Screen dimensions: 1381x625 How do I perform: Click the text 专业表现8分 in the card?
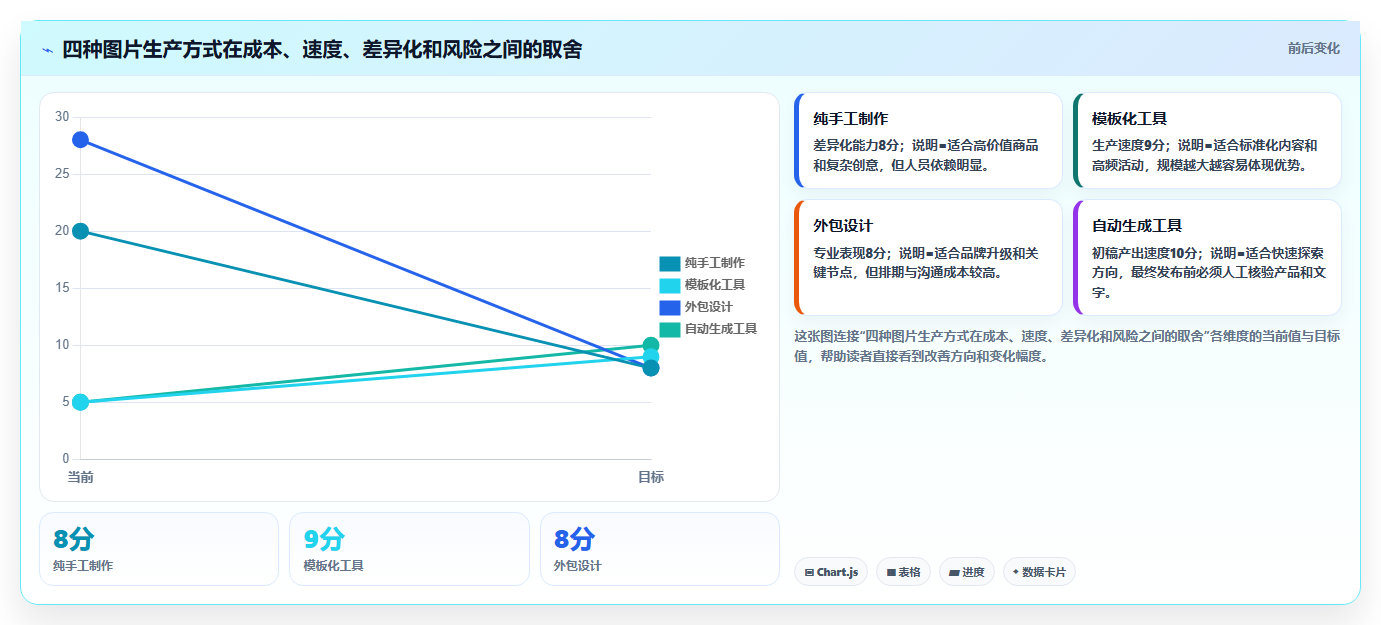coord(850,252)
